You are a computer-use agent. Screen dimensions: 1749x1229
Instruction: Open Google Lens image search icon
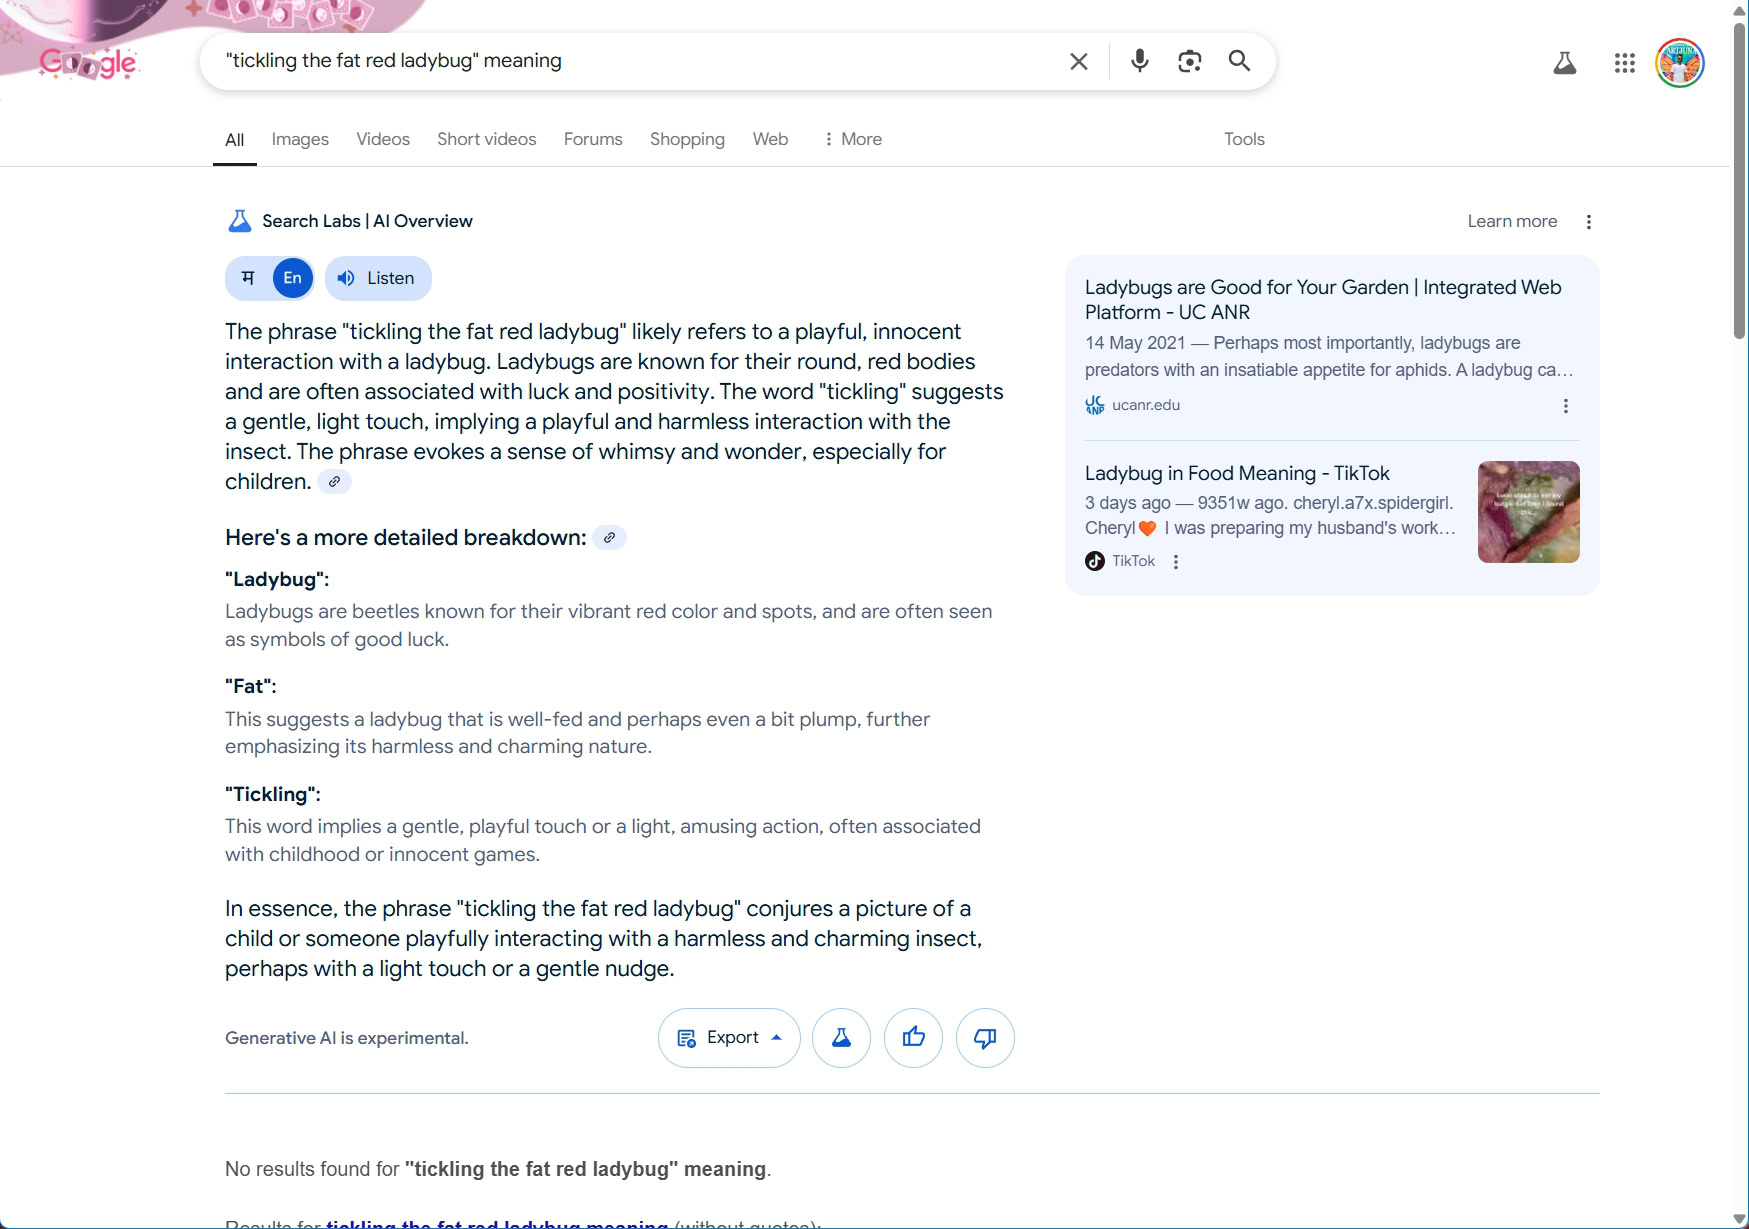tap(1189, 61)
